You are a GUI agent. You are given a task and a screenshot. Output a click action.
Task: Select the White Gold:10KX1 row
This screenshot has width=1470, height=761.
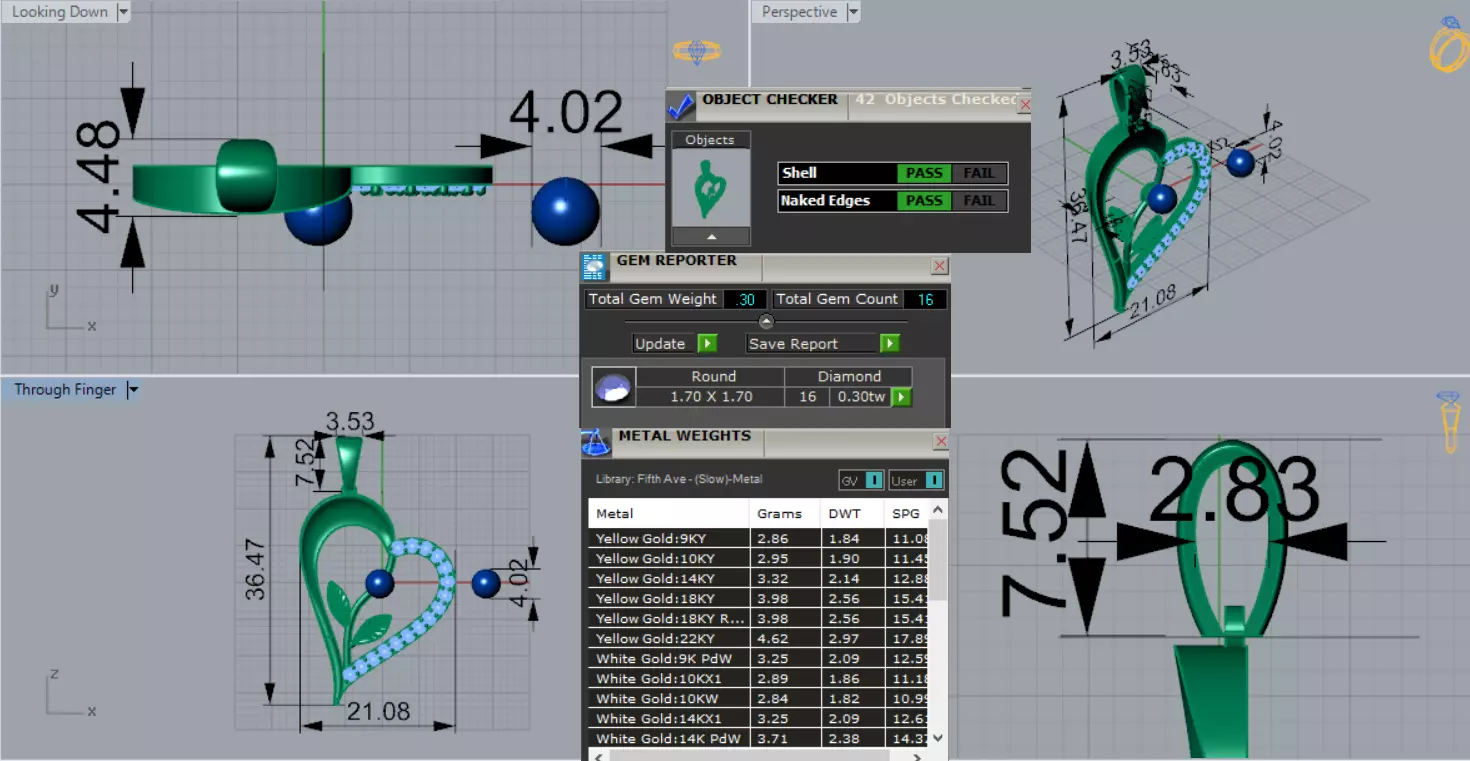pyautogui.click(x=759, y=678)
